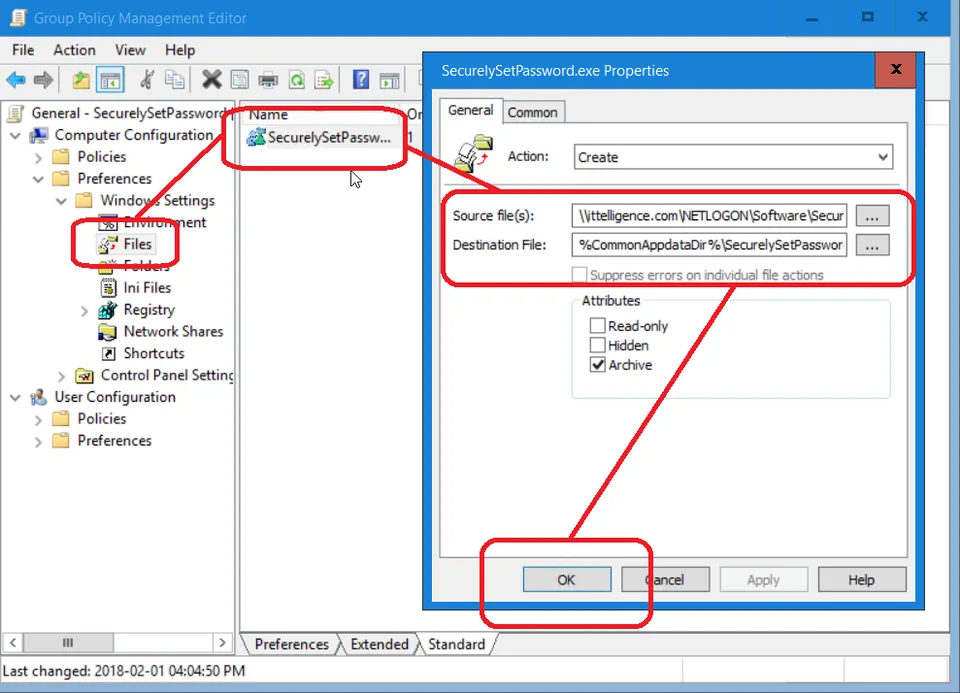Image resolution: width=960 pixels, height=693 pixels.
Task: Click the Source file(s) input field
Action: [x=710, y=215]
